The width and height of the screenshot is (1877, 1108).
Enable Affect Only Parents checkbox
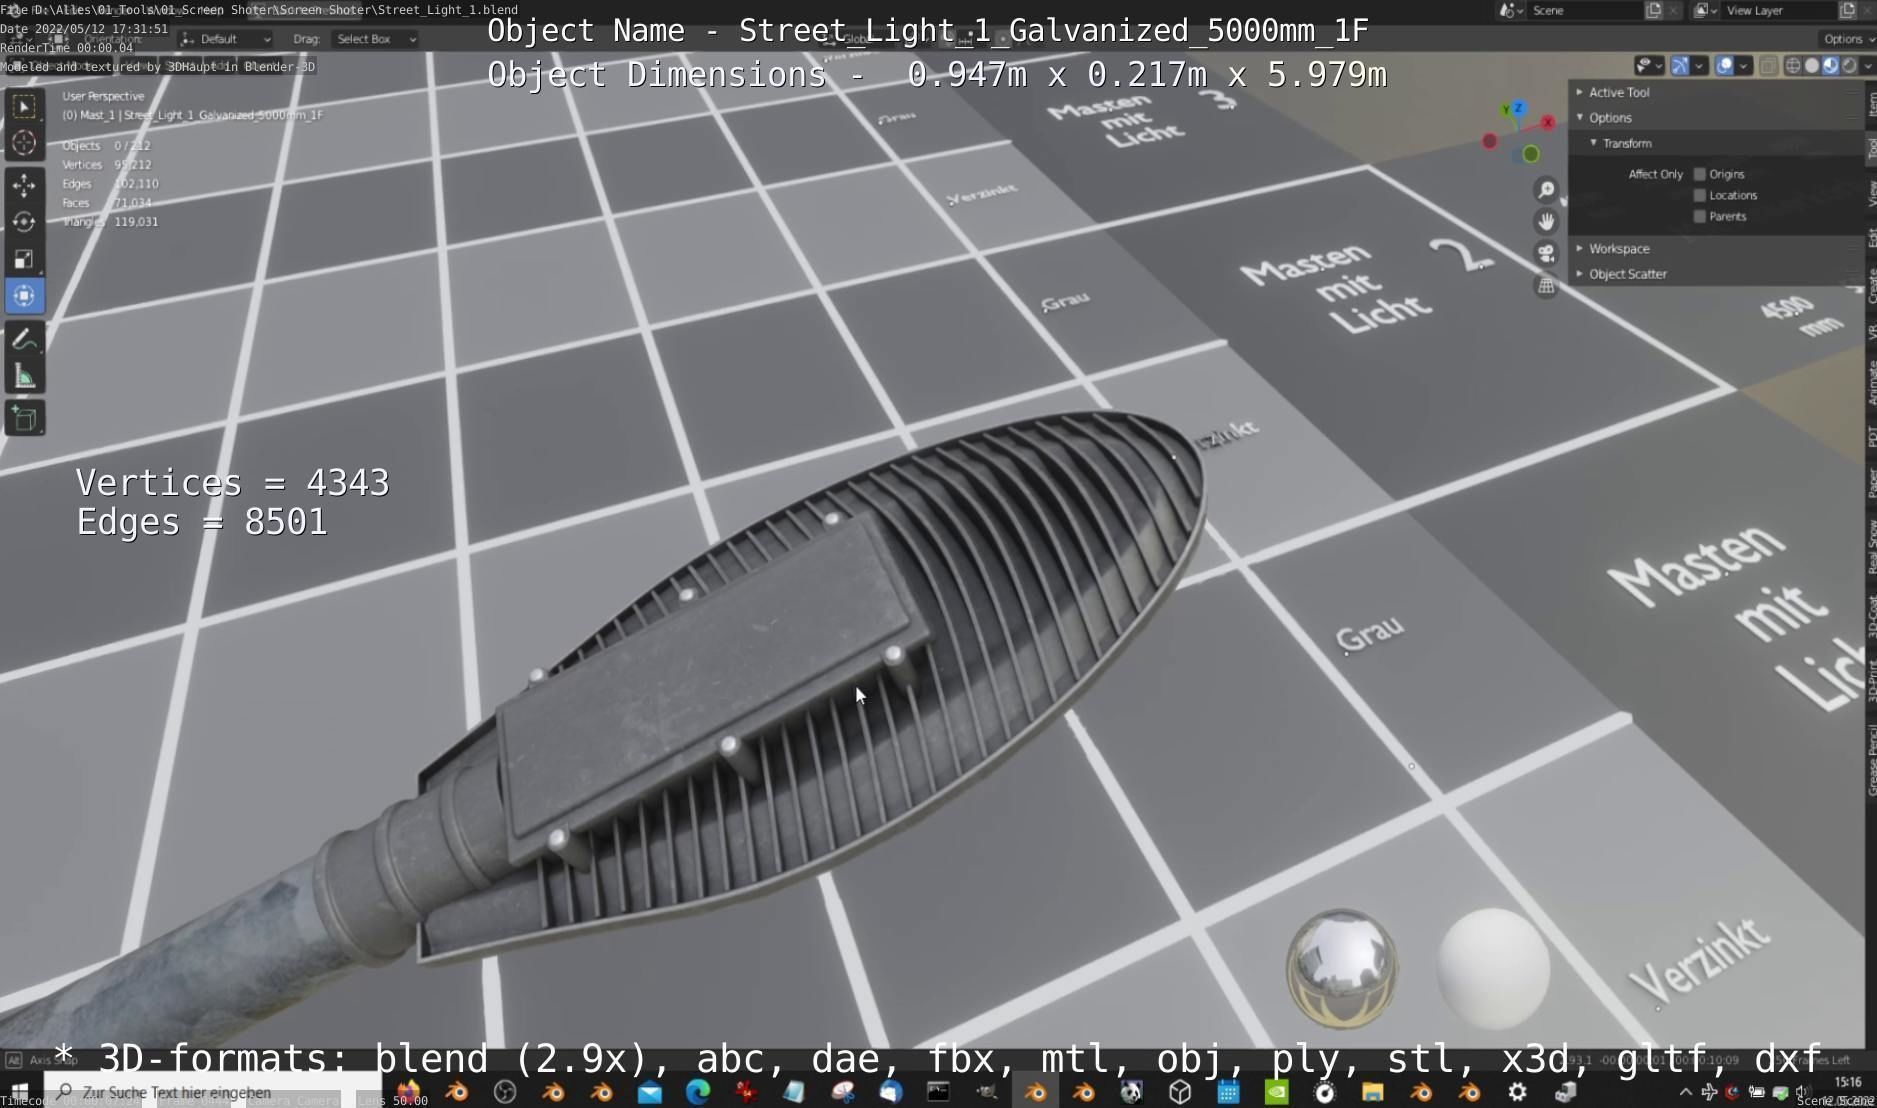(x=1699, y=216)
